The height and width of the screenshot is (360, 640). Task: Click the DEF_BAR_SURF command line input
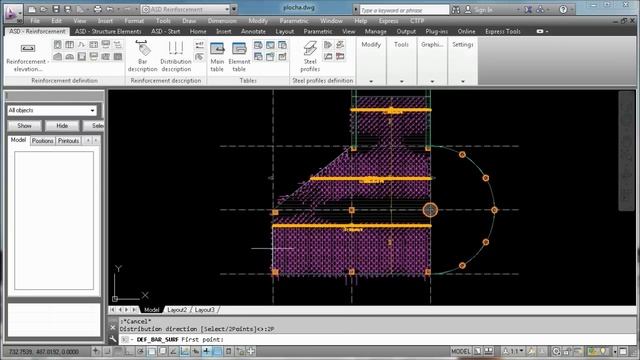tap(376, 339)
